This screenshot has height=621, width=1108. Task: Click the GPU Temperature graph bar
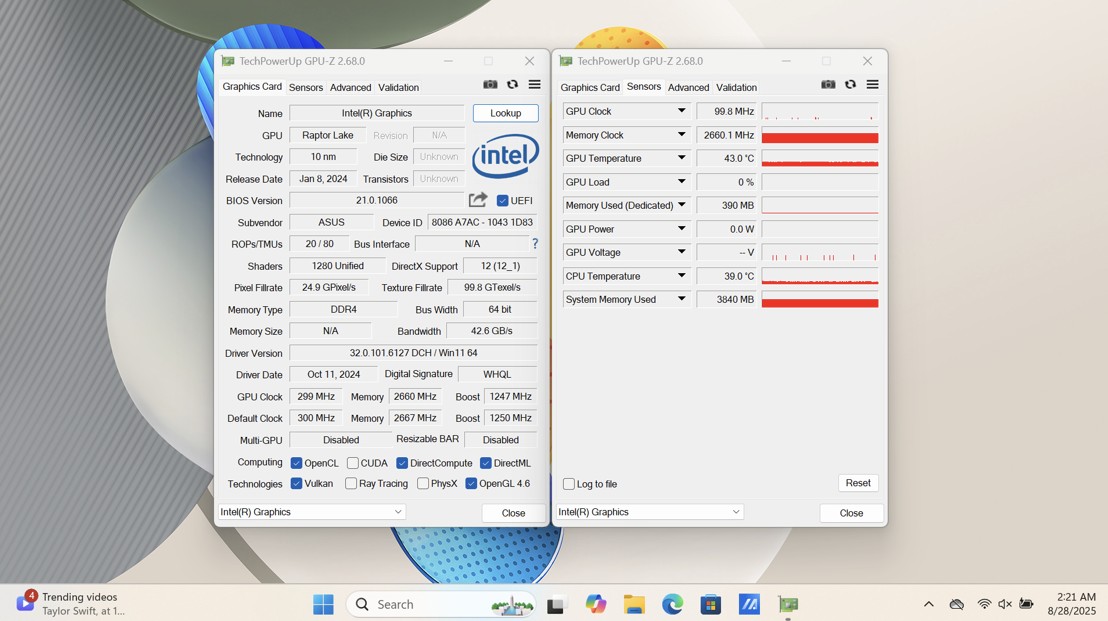[820, 158]
